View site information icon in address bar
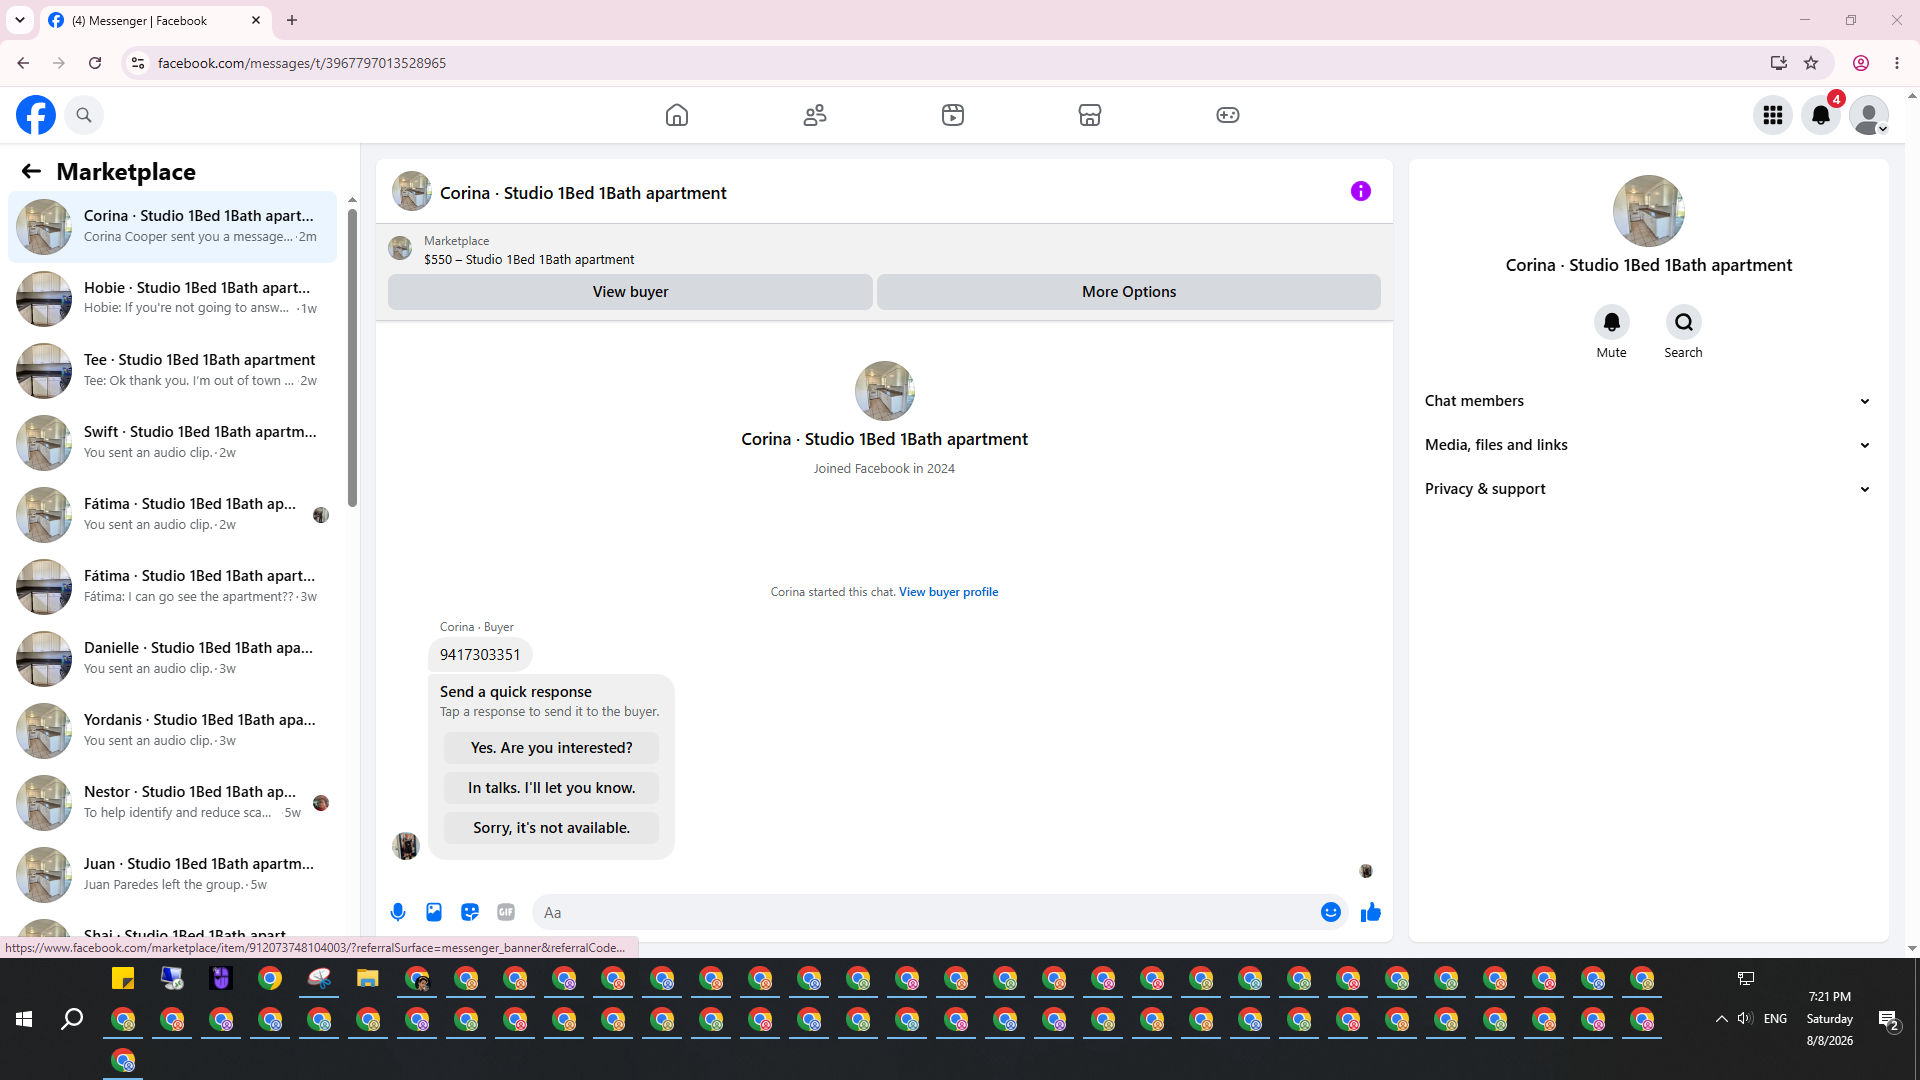This screenshot has width=1920, height=1080. (138, 63)
